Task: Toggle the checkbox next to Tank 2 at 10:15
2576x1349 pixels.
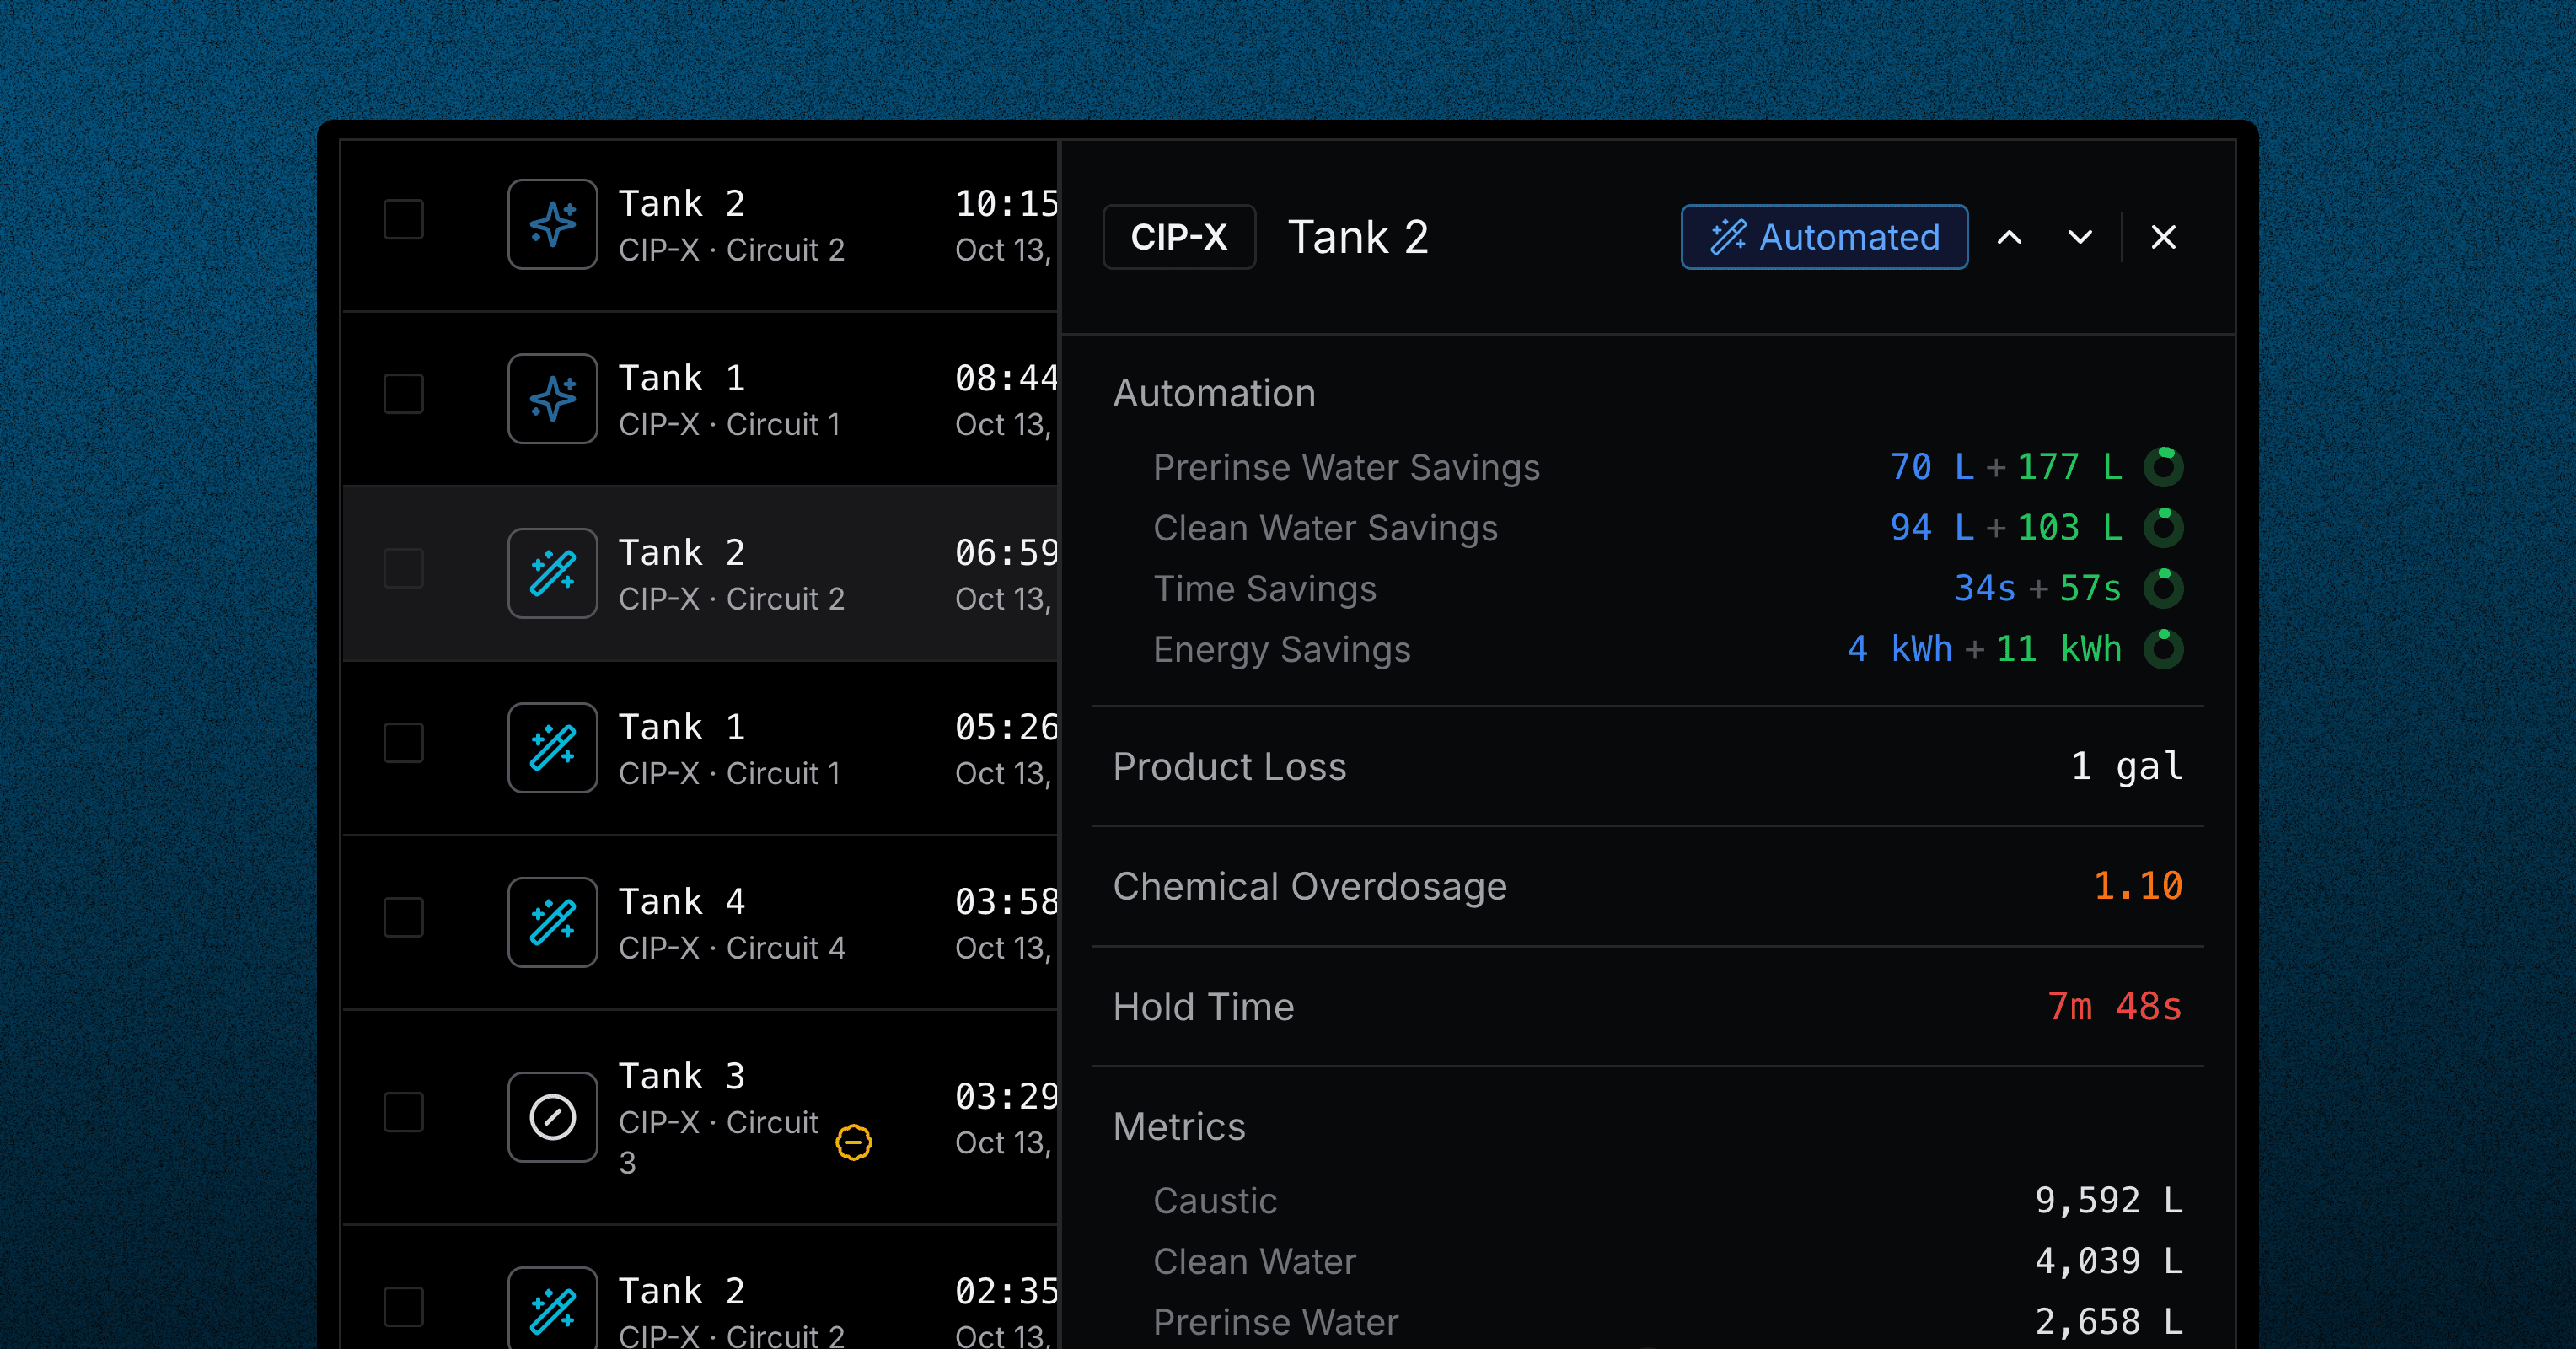Action: 404,220
